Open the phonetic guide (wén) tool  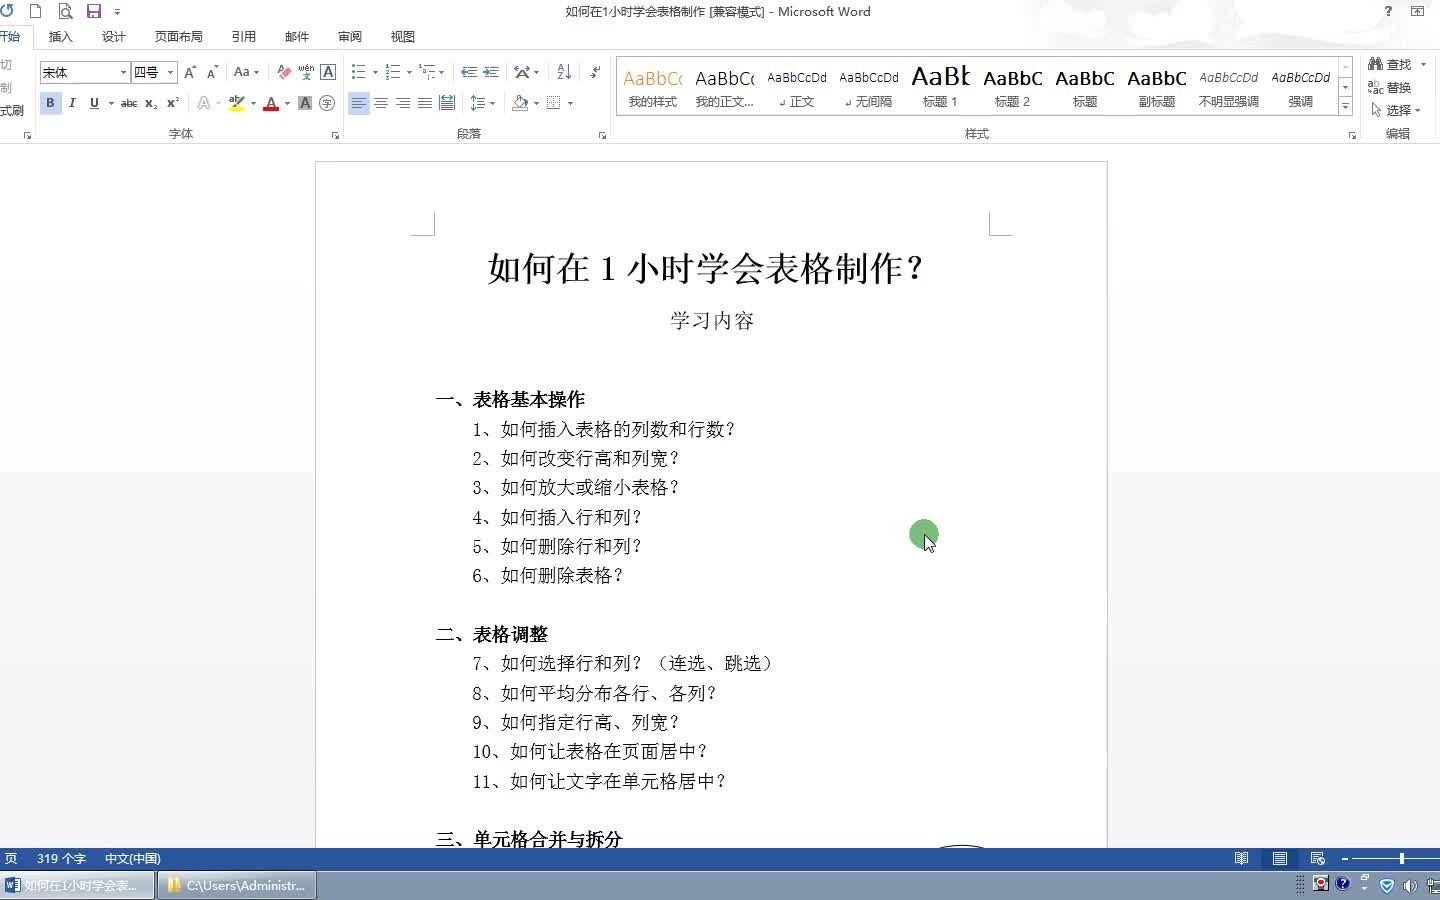point(306,72)
